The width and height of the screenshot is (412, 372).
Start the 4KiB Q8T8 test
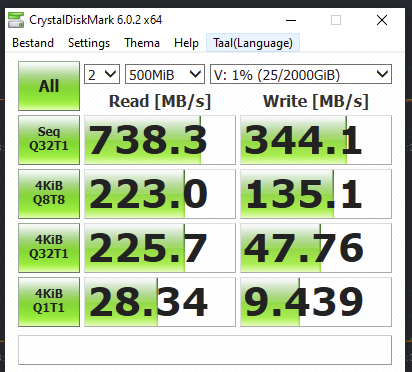click(49, 194)
